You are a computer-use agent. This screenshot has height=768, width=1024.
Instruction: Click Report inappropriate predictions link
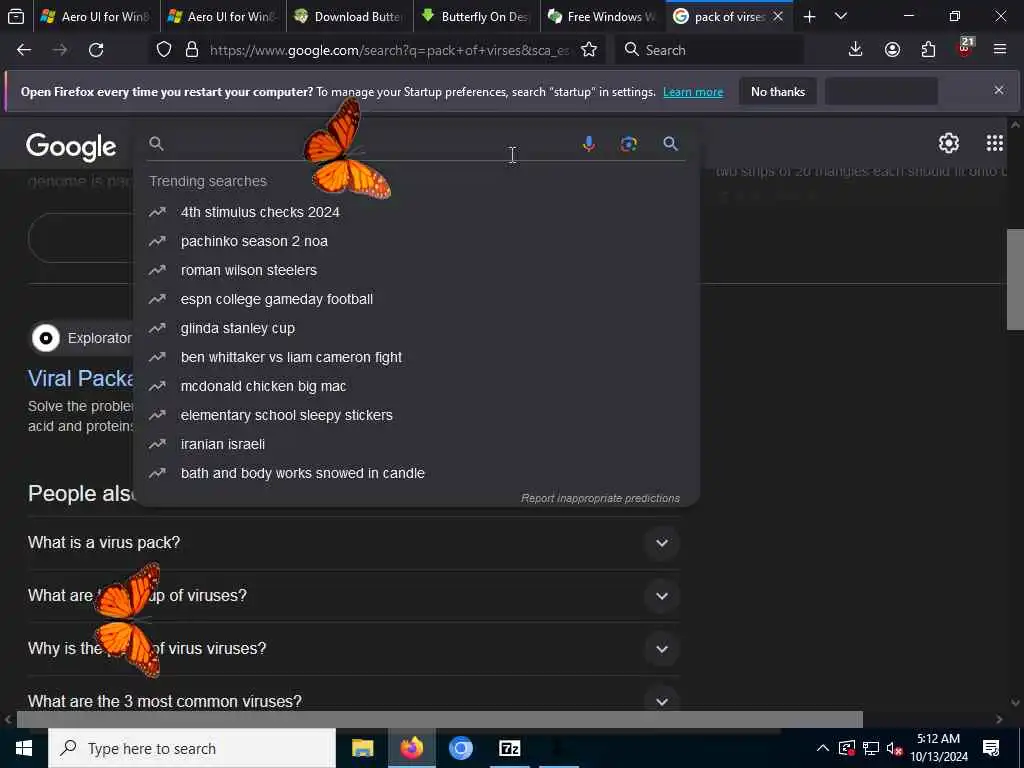tap(600, 498)
